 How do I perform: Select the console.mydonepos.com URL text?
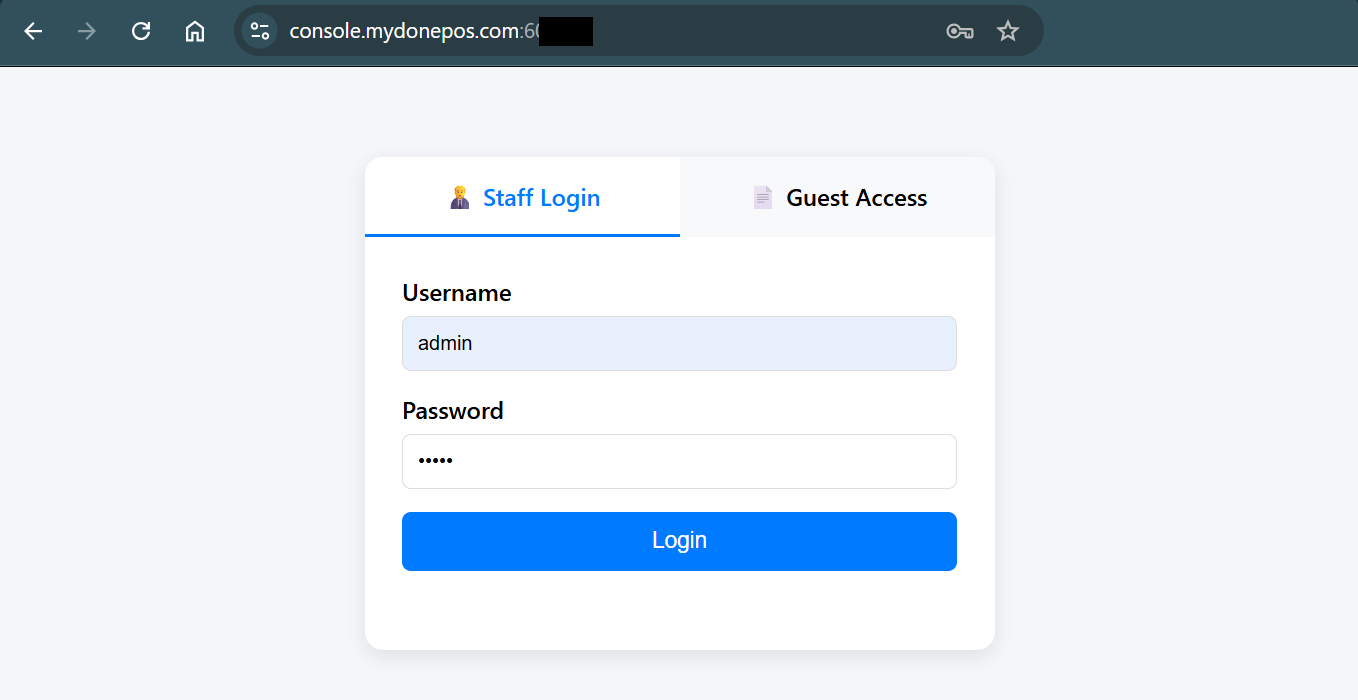403,31
